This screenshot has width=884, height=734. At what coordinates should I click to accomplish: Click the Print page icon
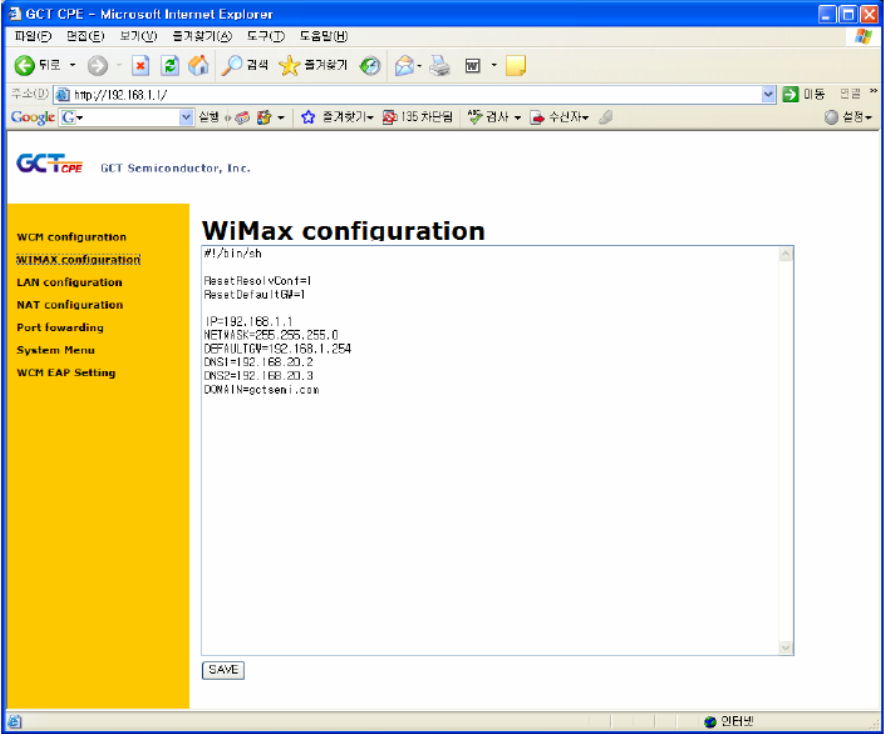click(440, 66)
